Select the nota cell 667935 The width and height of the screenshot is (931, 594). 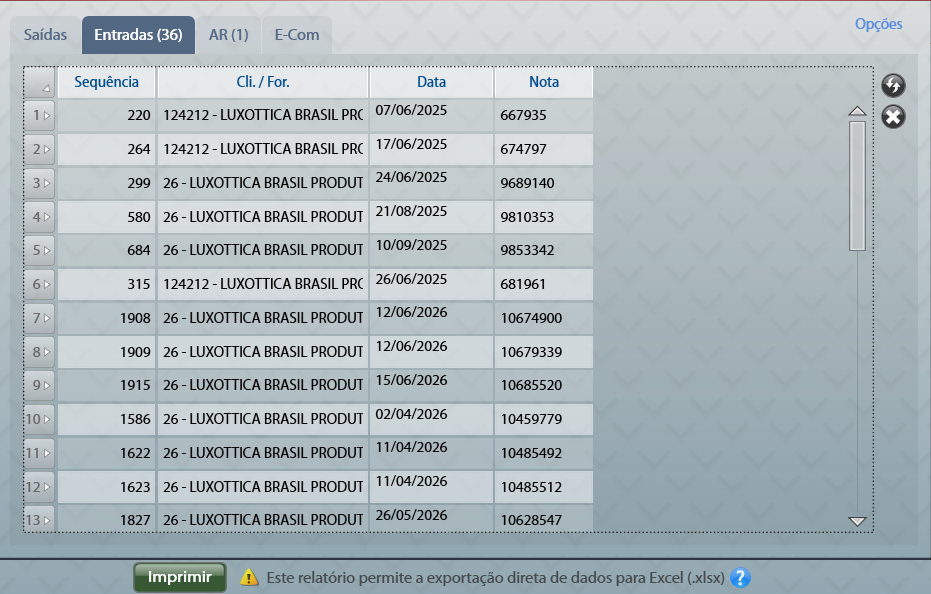coord(544,115)
